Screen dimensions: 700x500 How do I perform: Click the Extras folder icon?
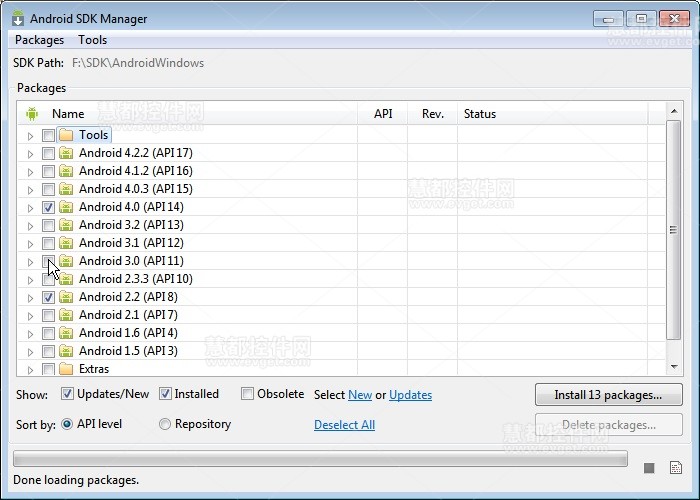66,369
